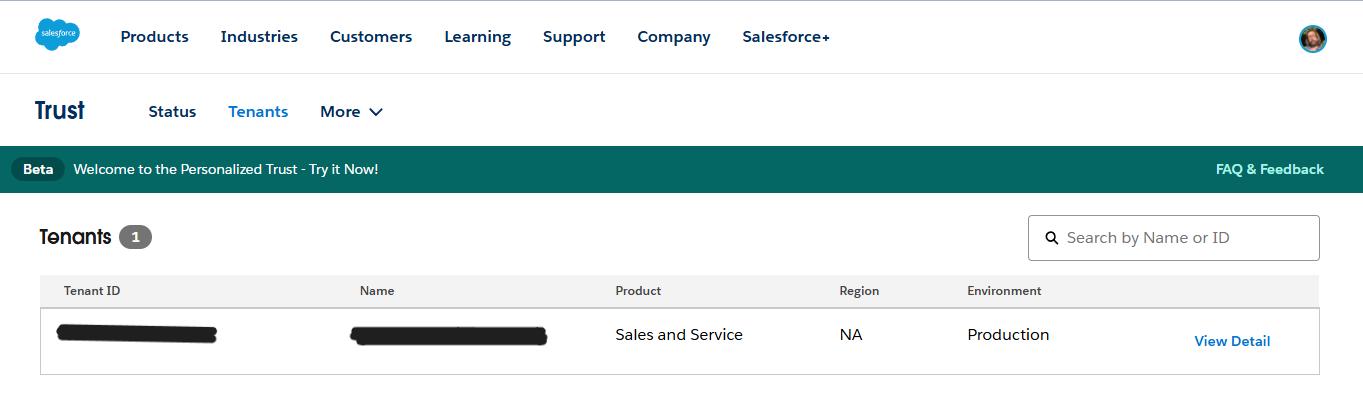The image size is (1363, 406).
Task: Open the Industries menu
Action: [259, 37]
